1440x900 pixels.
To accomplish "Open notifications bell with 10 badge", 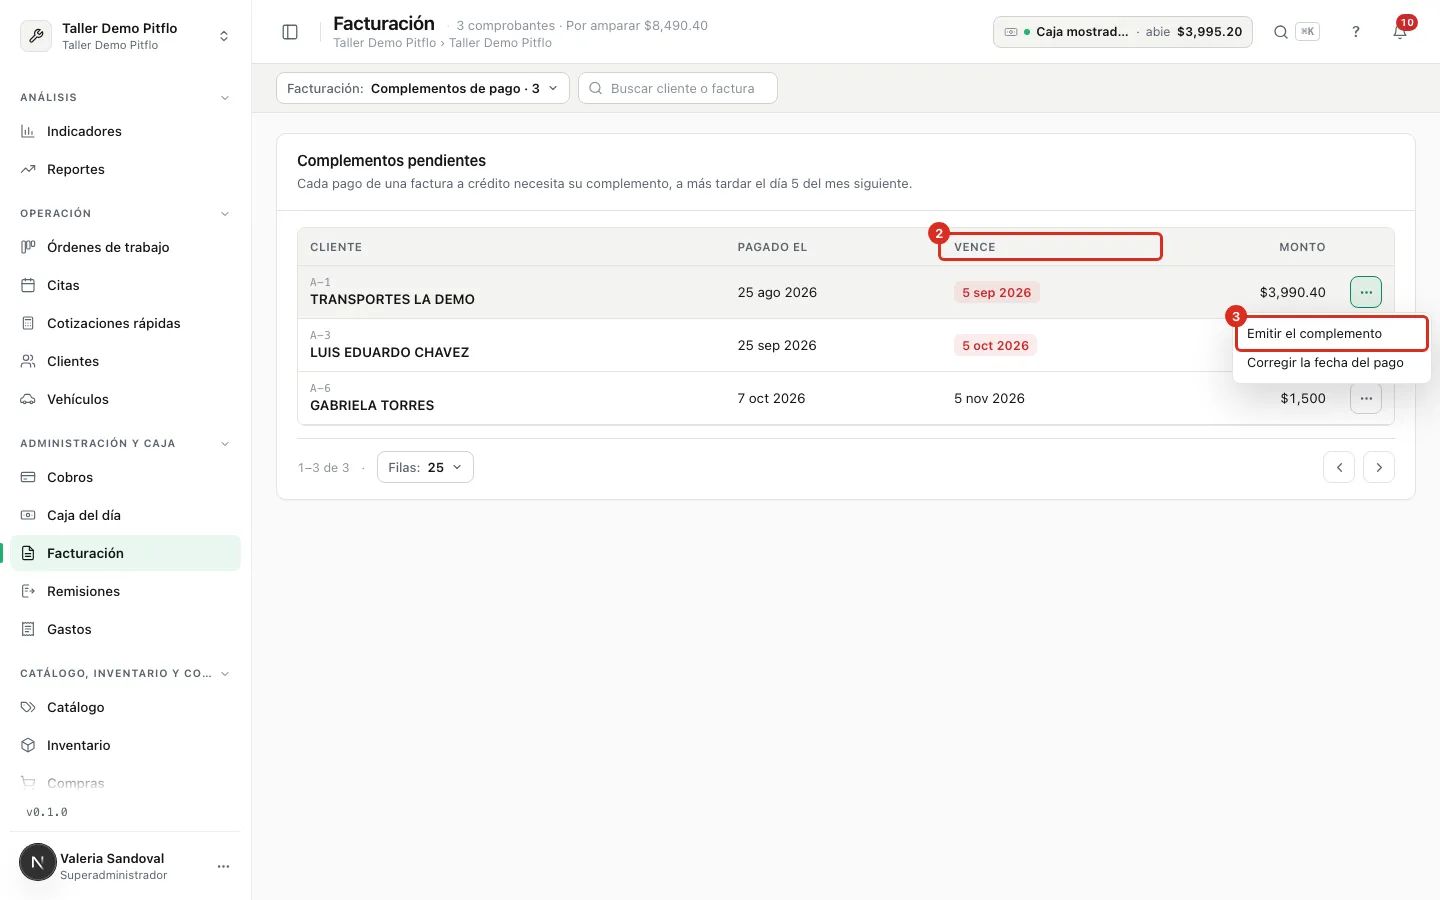I will (x=1400, y=32).
